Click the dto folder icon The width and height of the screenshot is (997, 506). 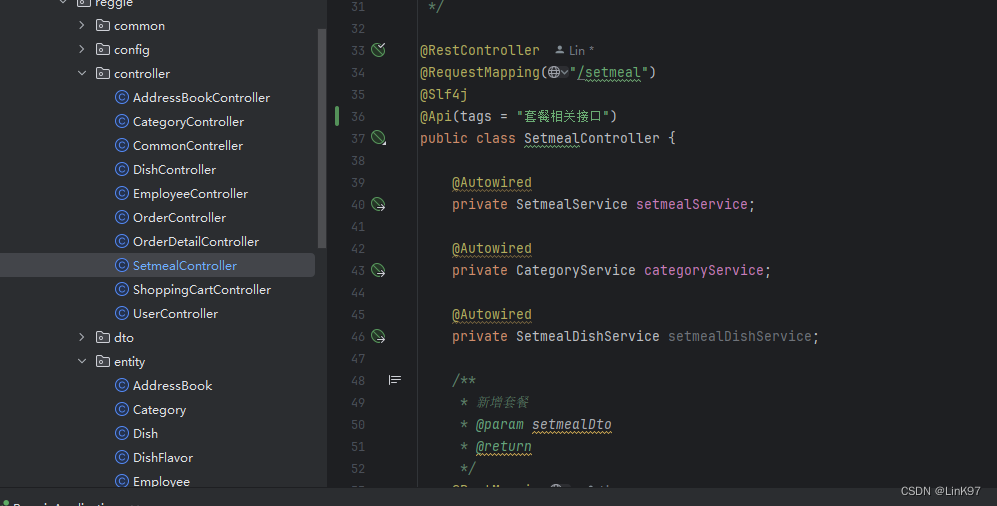coord(102,338)
